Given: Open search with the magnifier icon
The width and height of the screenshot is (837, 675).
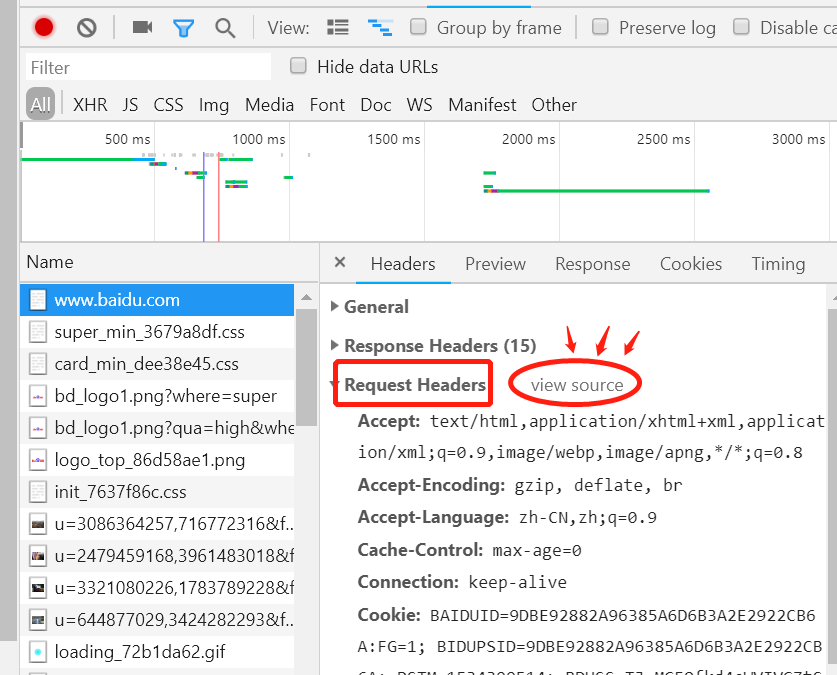Looking at the screenshot, I should click(226, 28).
